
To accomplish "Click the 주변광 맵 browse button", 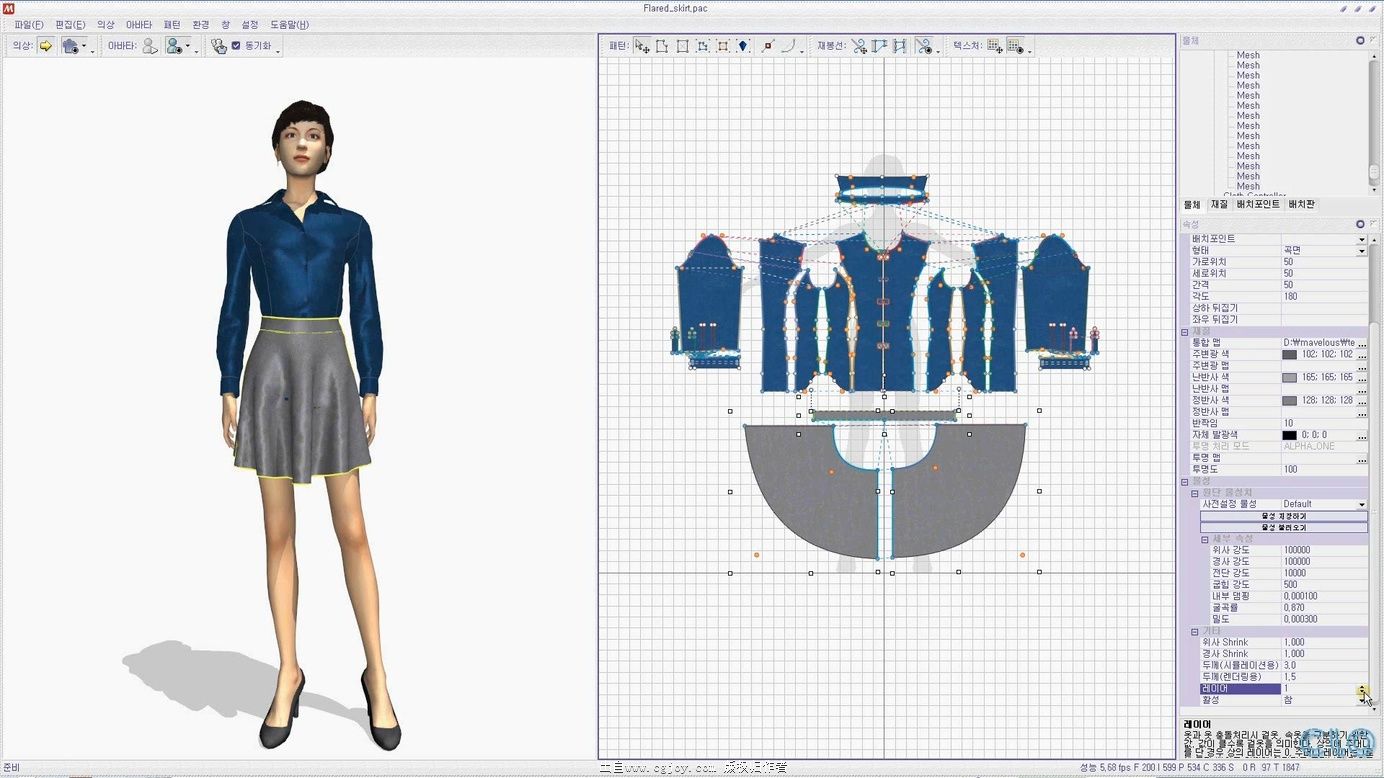I will pyautogui.click(x=1361, y=366).
